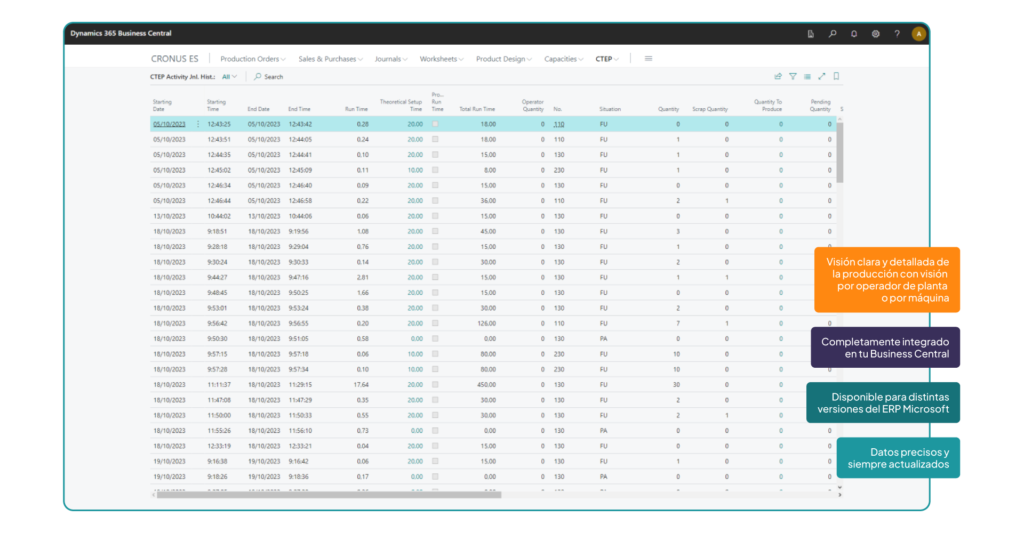Open the document icon in top bar

point(810,34)
